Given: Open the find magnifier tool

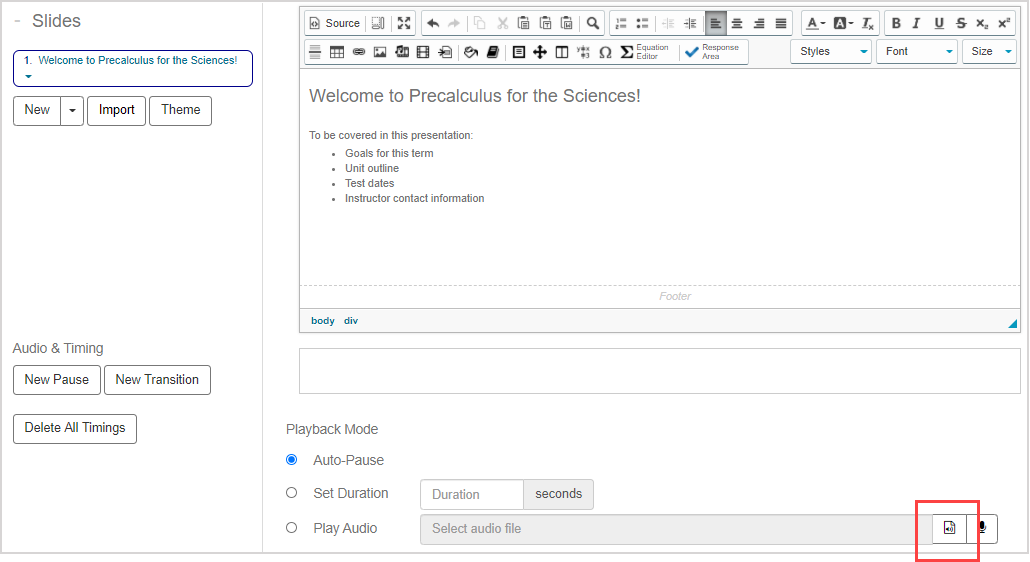Looking at the screenshot, I should pos(593,23).
